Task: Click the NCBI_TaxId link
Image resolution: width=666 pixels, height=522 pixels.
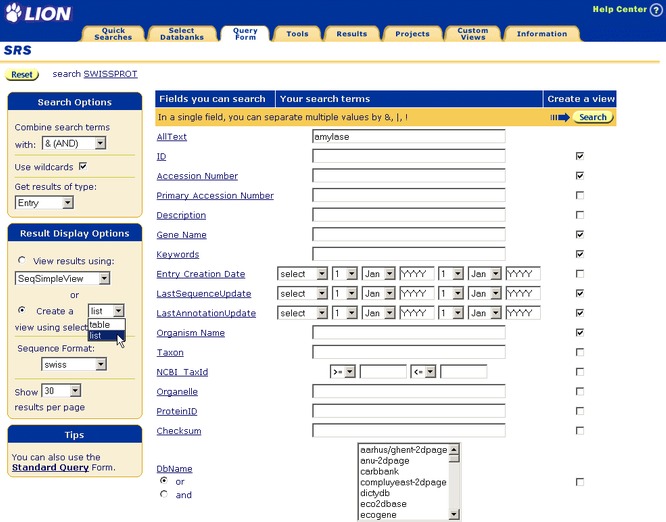Action: pos(182,372)
